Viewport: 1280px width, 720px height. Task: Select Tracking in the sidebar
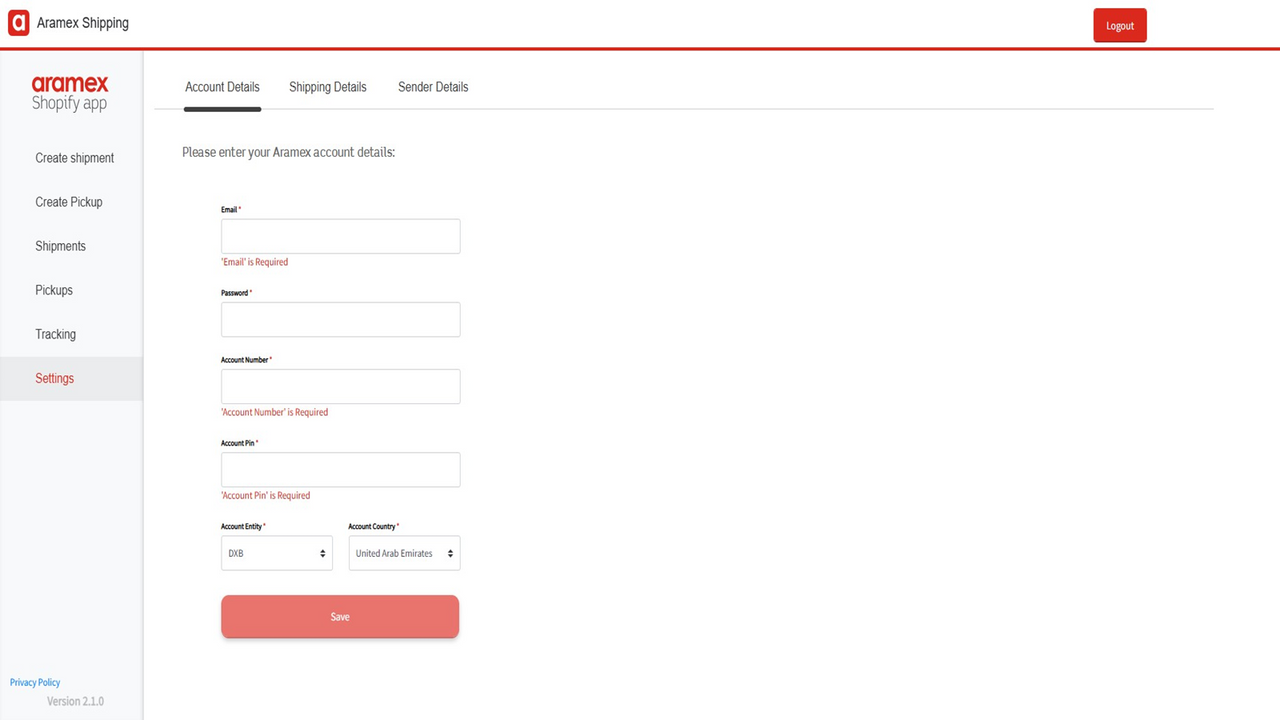(x=55, y=333)
